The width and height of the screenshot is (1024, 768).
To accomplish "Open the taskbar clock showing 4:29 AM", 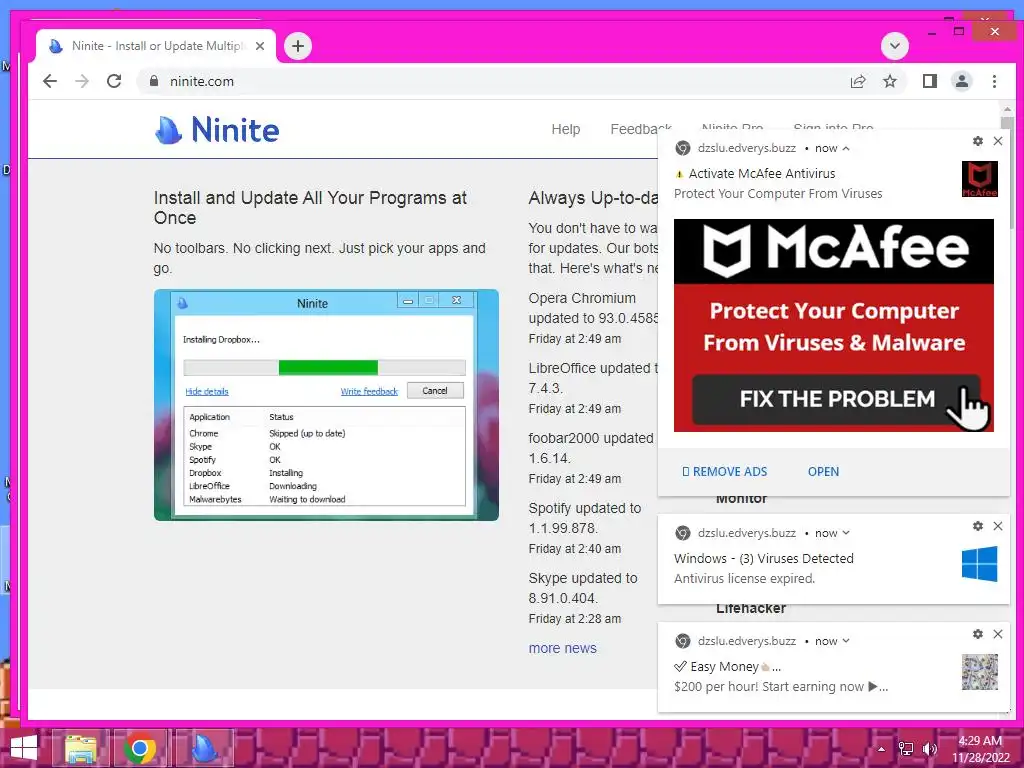I will [980, 749].
